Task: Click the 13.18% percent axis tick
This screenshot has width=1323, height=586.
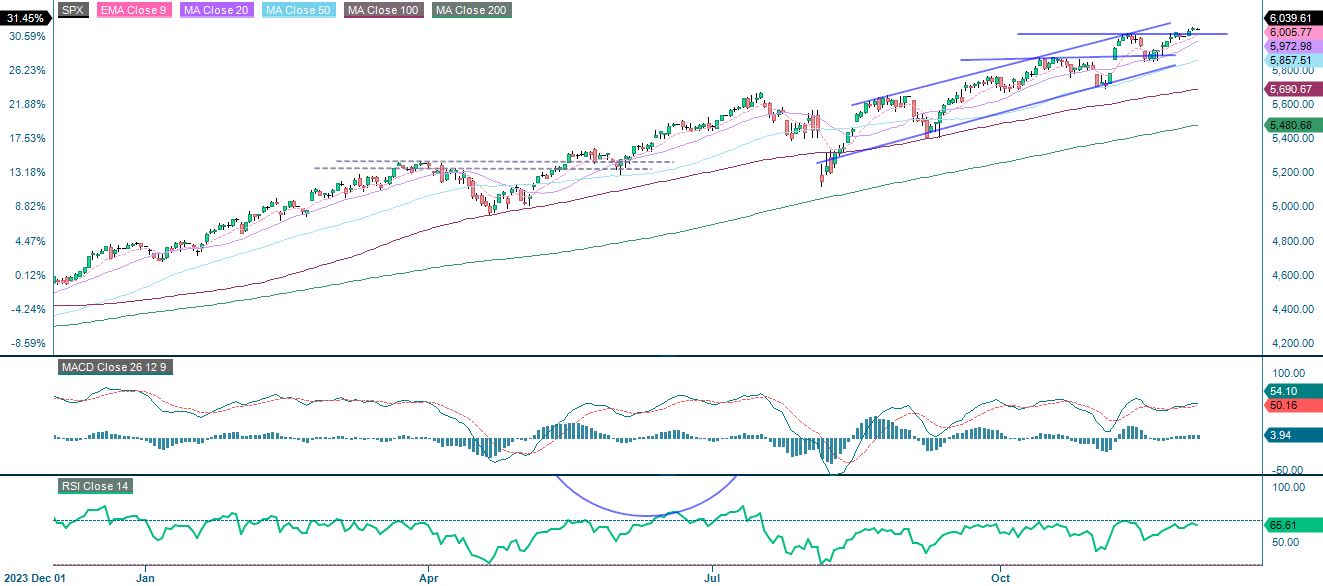Action: pyautogui.click(x=26, y=172)
